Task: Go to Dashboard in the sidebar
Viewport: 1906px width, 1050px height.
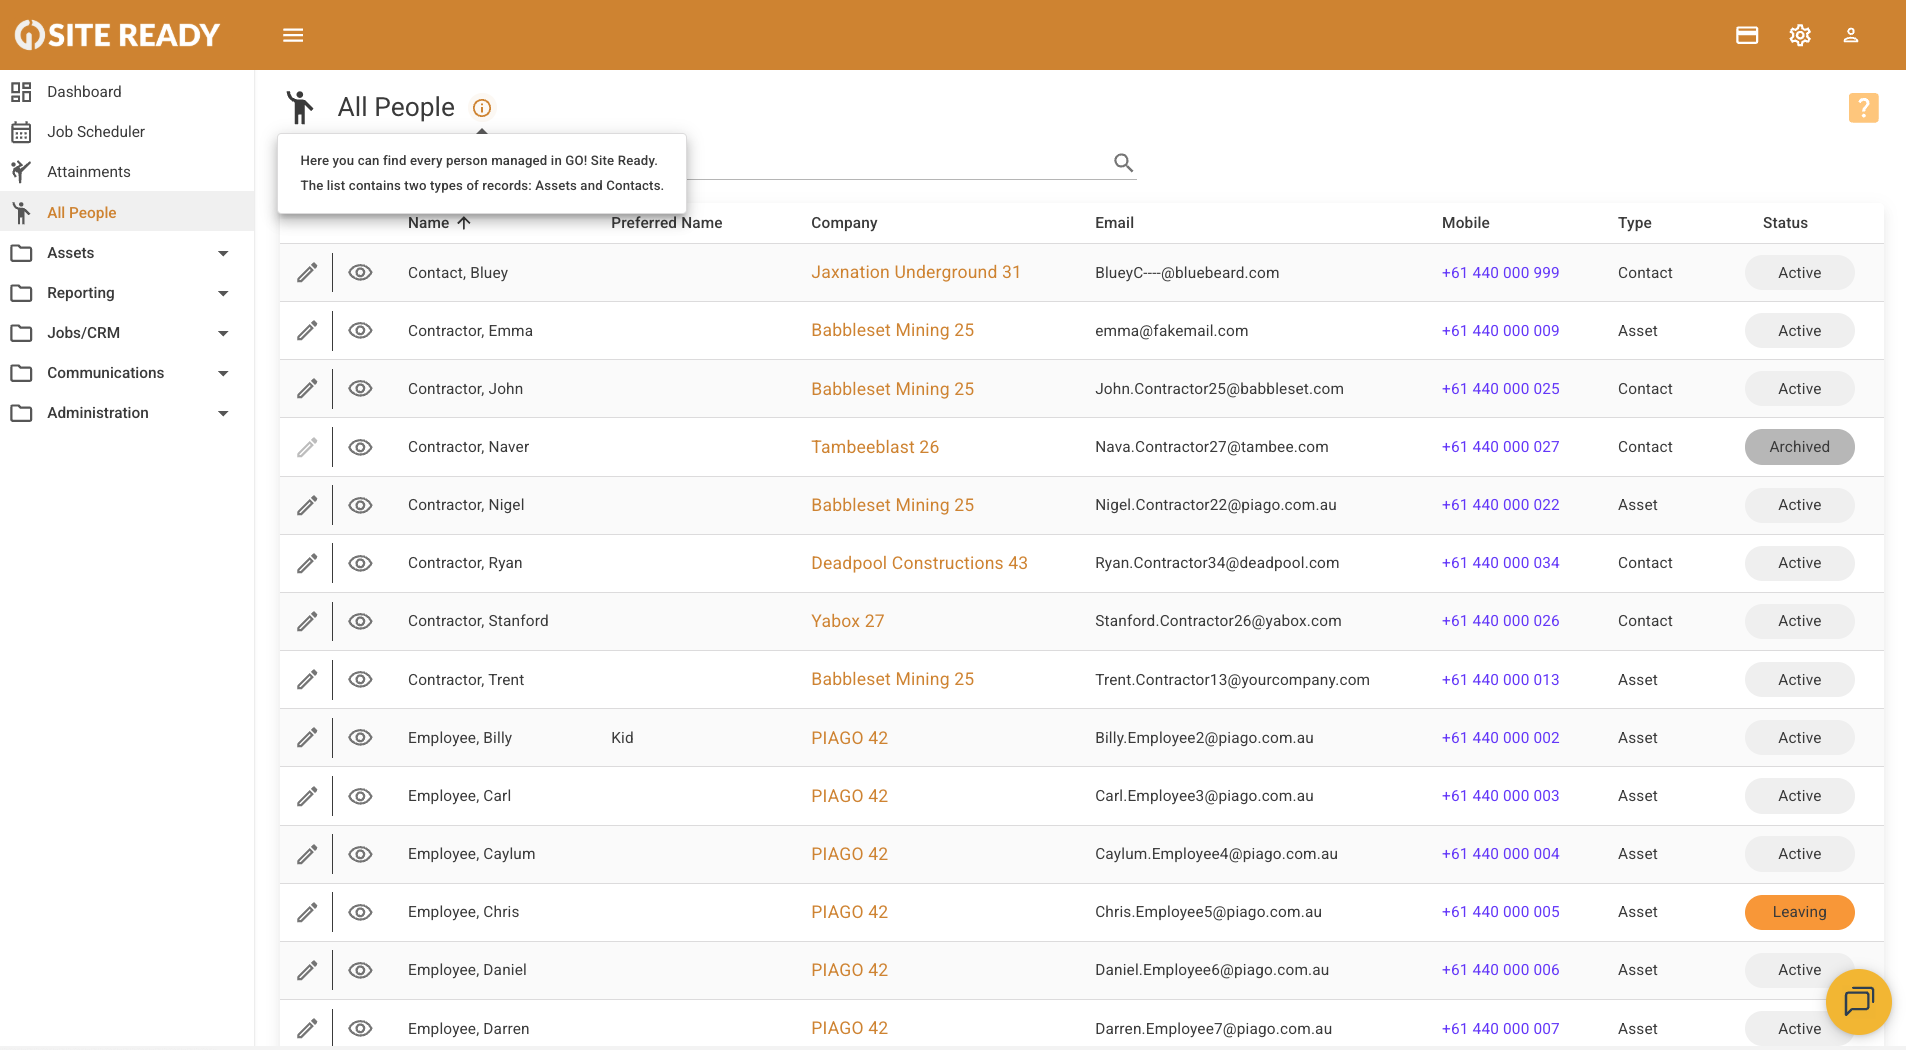Action: point(84,92)
